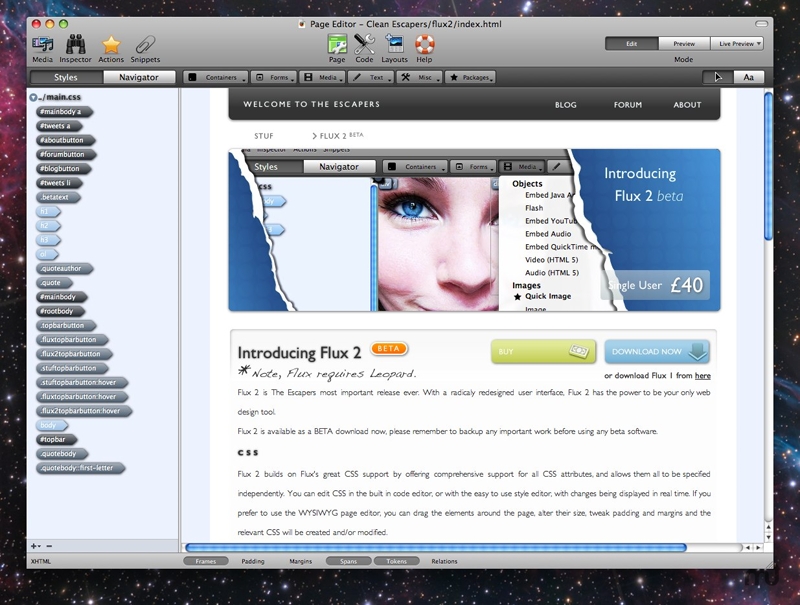Image resolution: width=800 pixels, height=605 pixels.
Task: Toggle Padding display option
Action: point(253,561)
